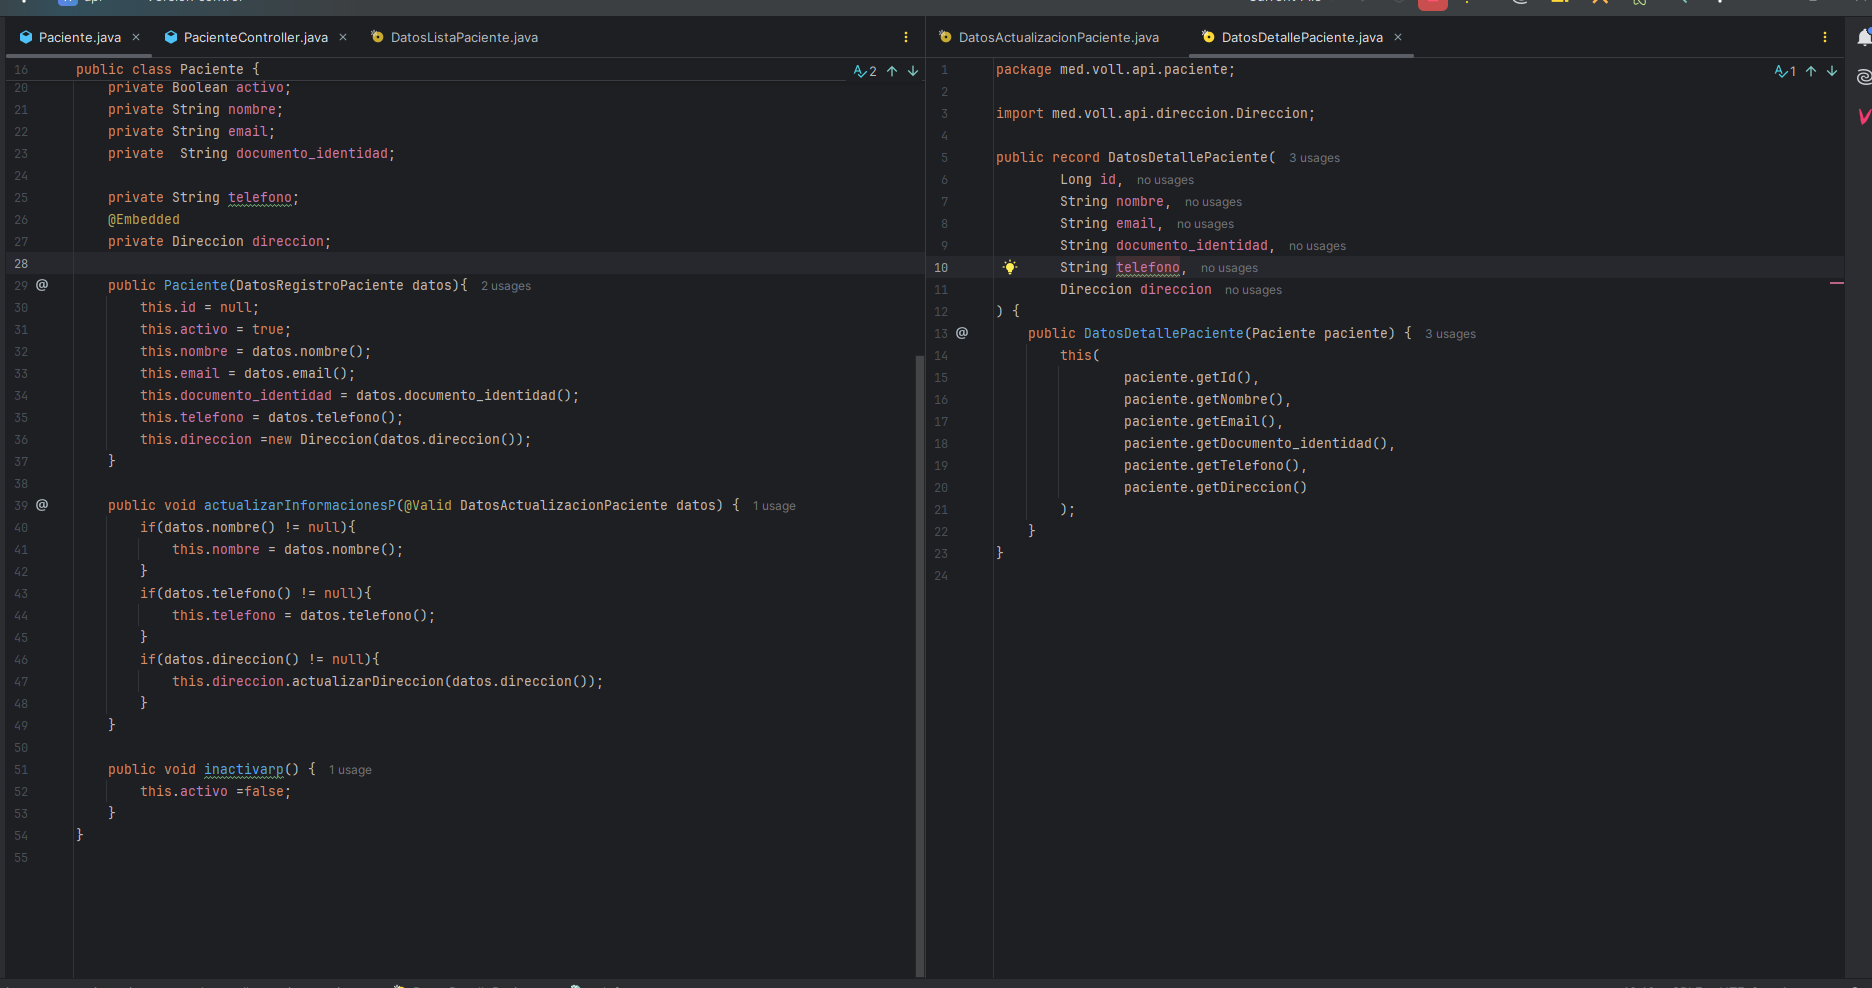Click 'no usages' hint beside documento_identidad

pos(1317,246)
